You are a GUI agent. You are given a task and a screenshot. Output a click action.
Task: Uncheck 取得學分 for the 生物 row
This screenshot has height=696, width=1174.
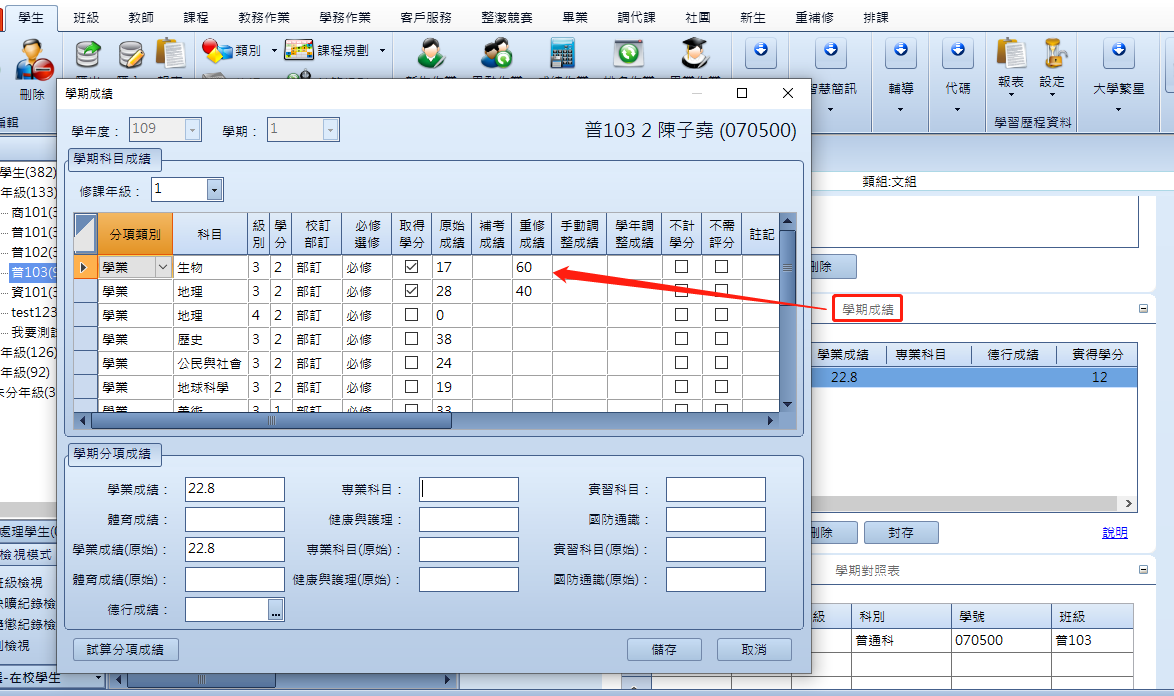coord(411,266)
